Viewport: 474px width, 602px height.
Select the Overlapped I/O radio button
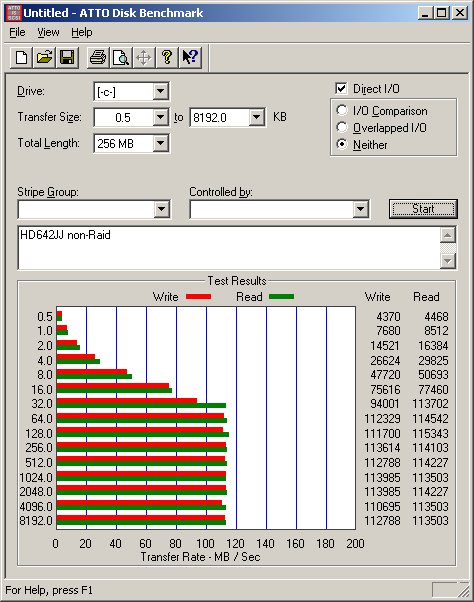click(x=342, y=127)
